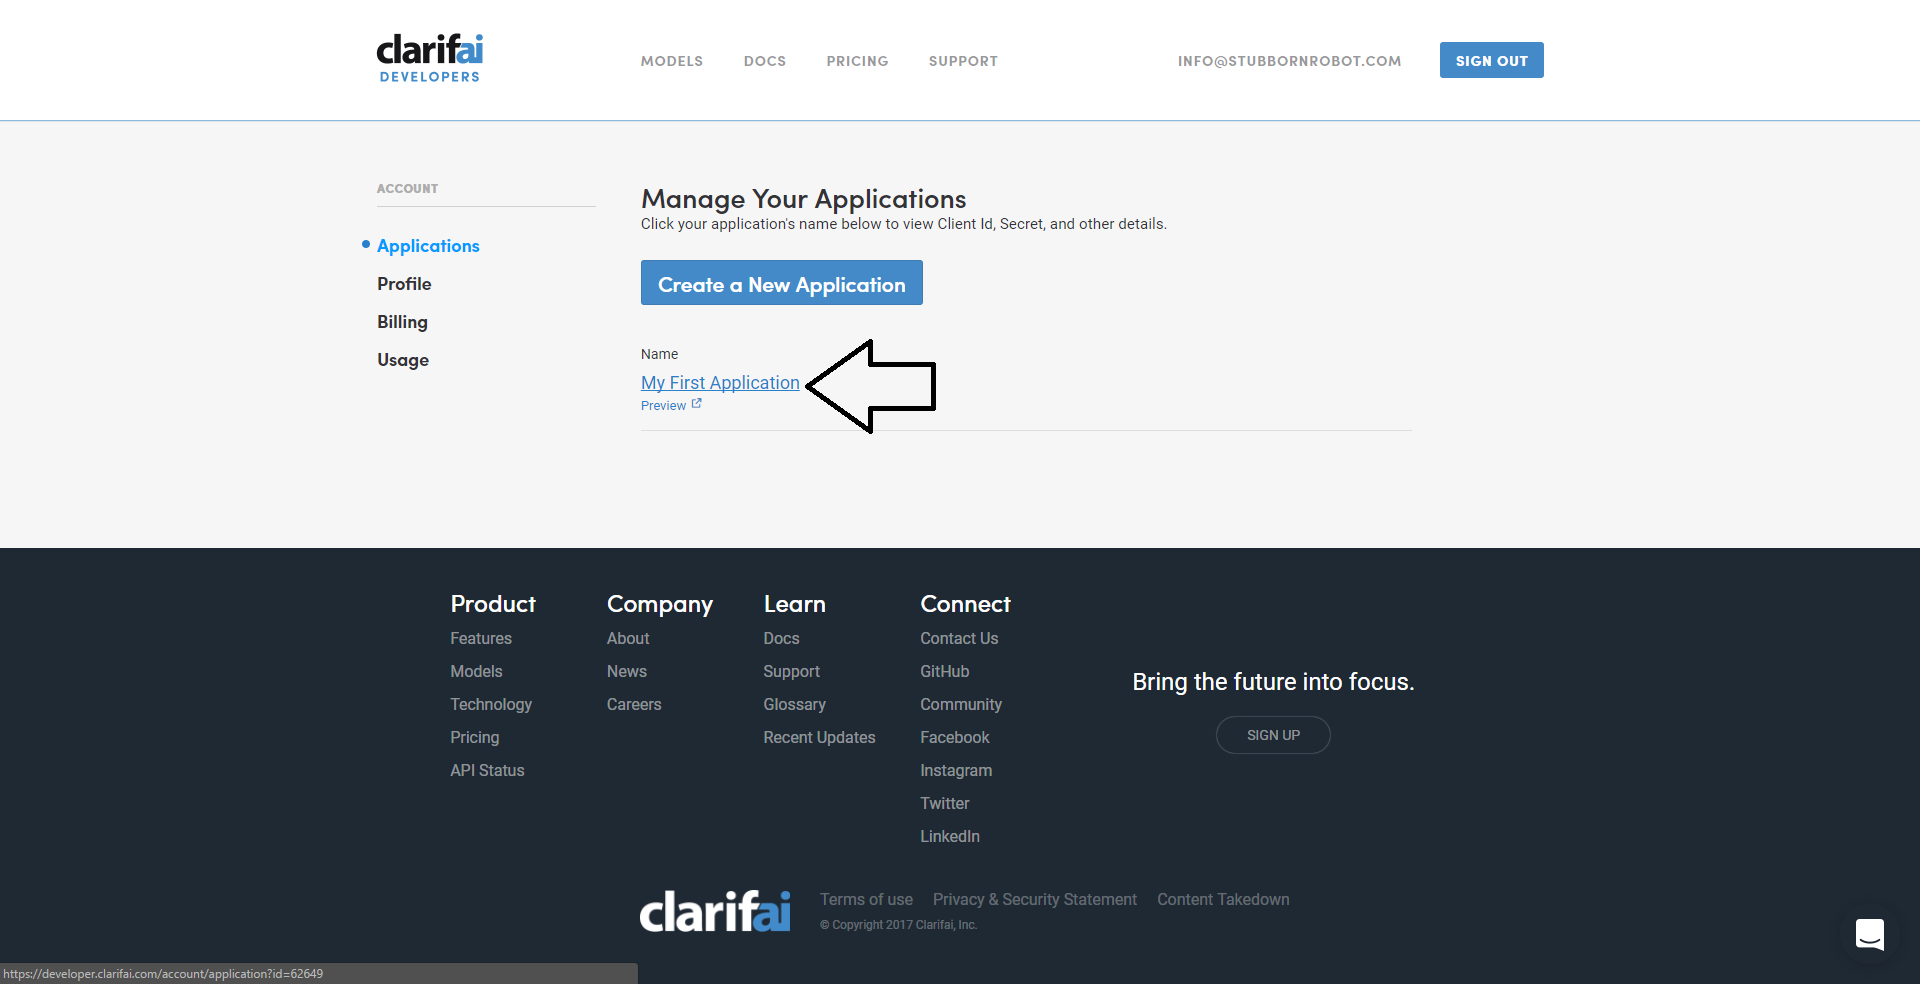
Task: Click the Name column label
Action: [x=659, y=354]
